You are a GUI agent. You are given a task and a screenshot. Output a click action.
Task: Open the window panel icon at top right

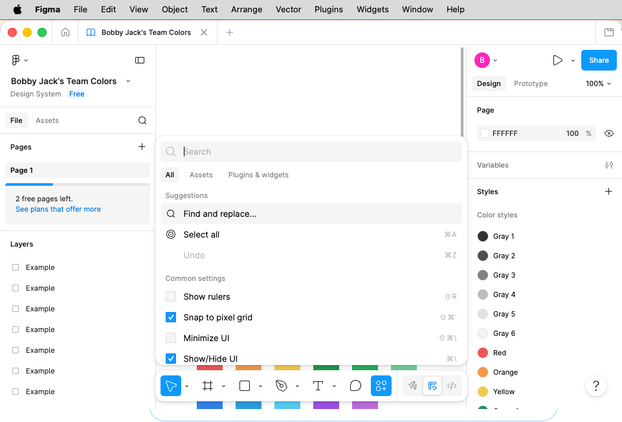pyautogui.click(x=609, y=32)
